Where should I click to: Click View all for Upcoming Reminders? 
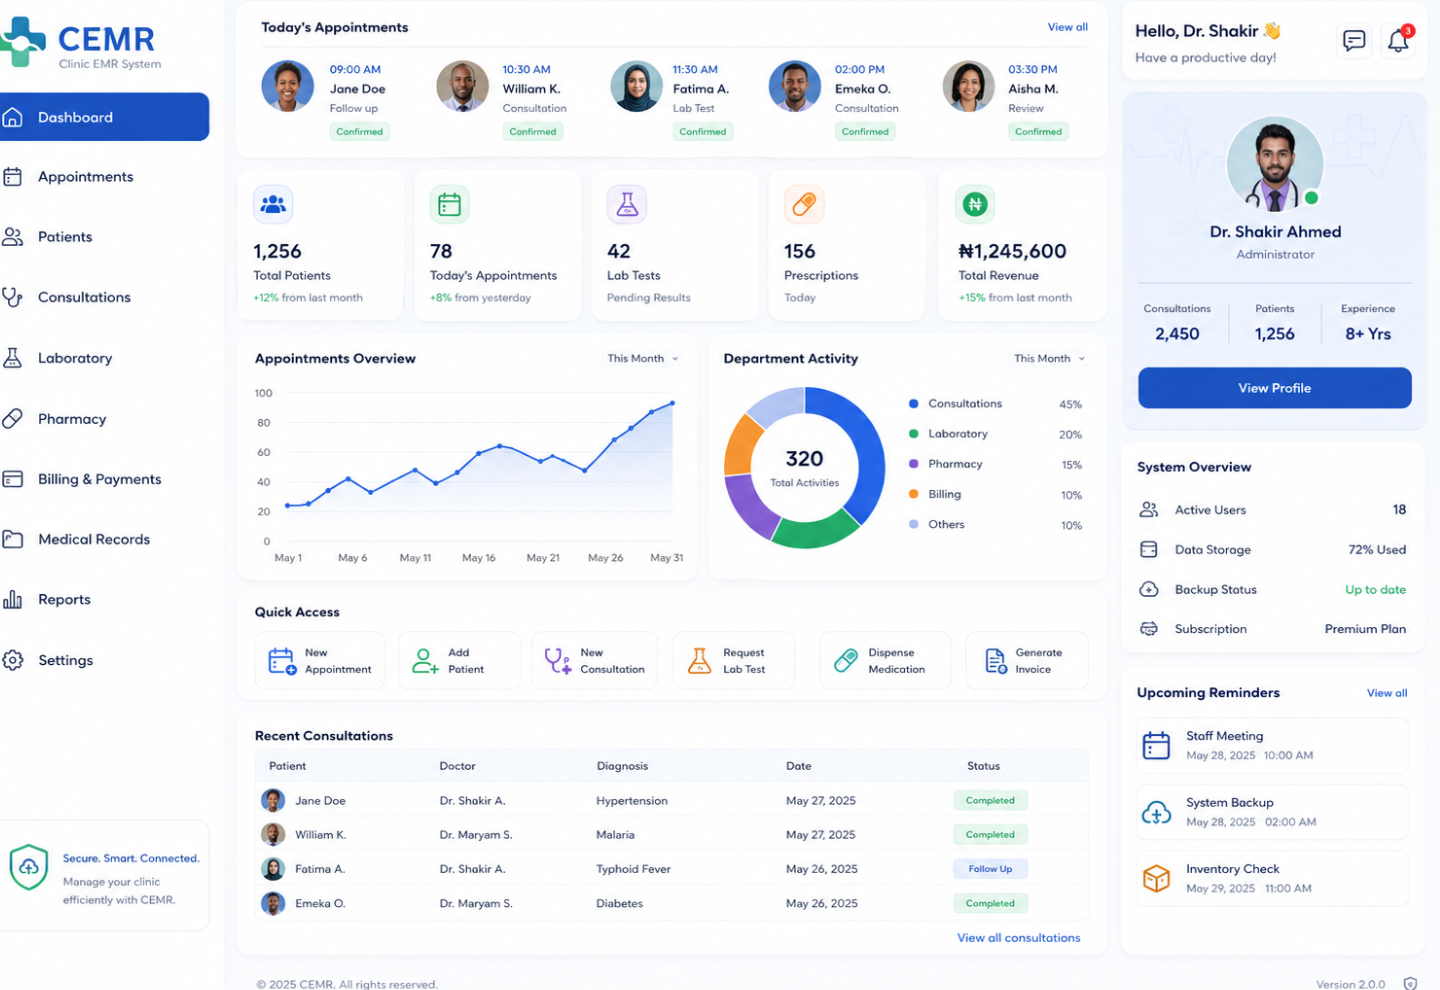1387,693
